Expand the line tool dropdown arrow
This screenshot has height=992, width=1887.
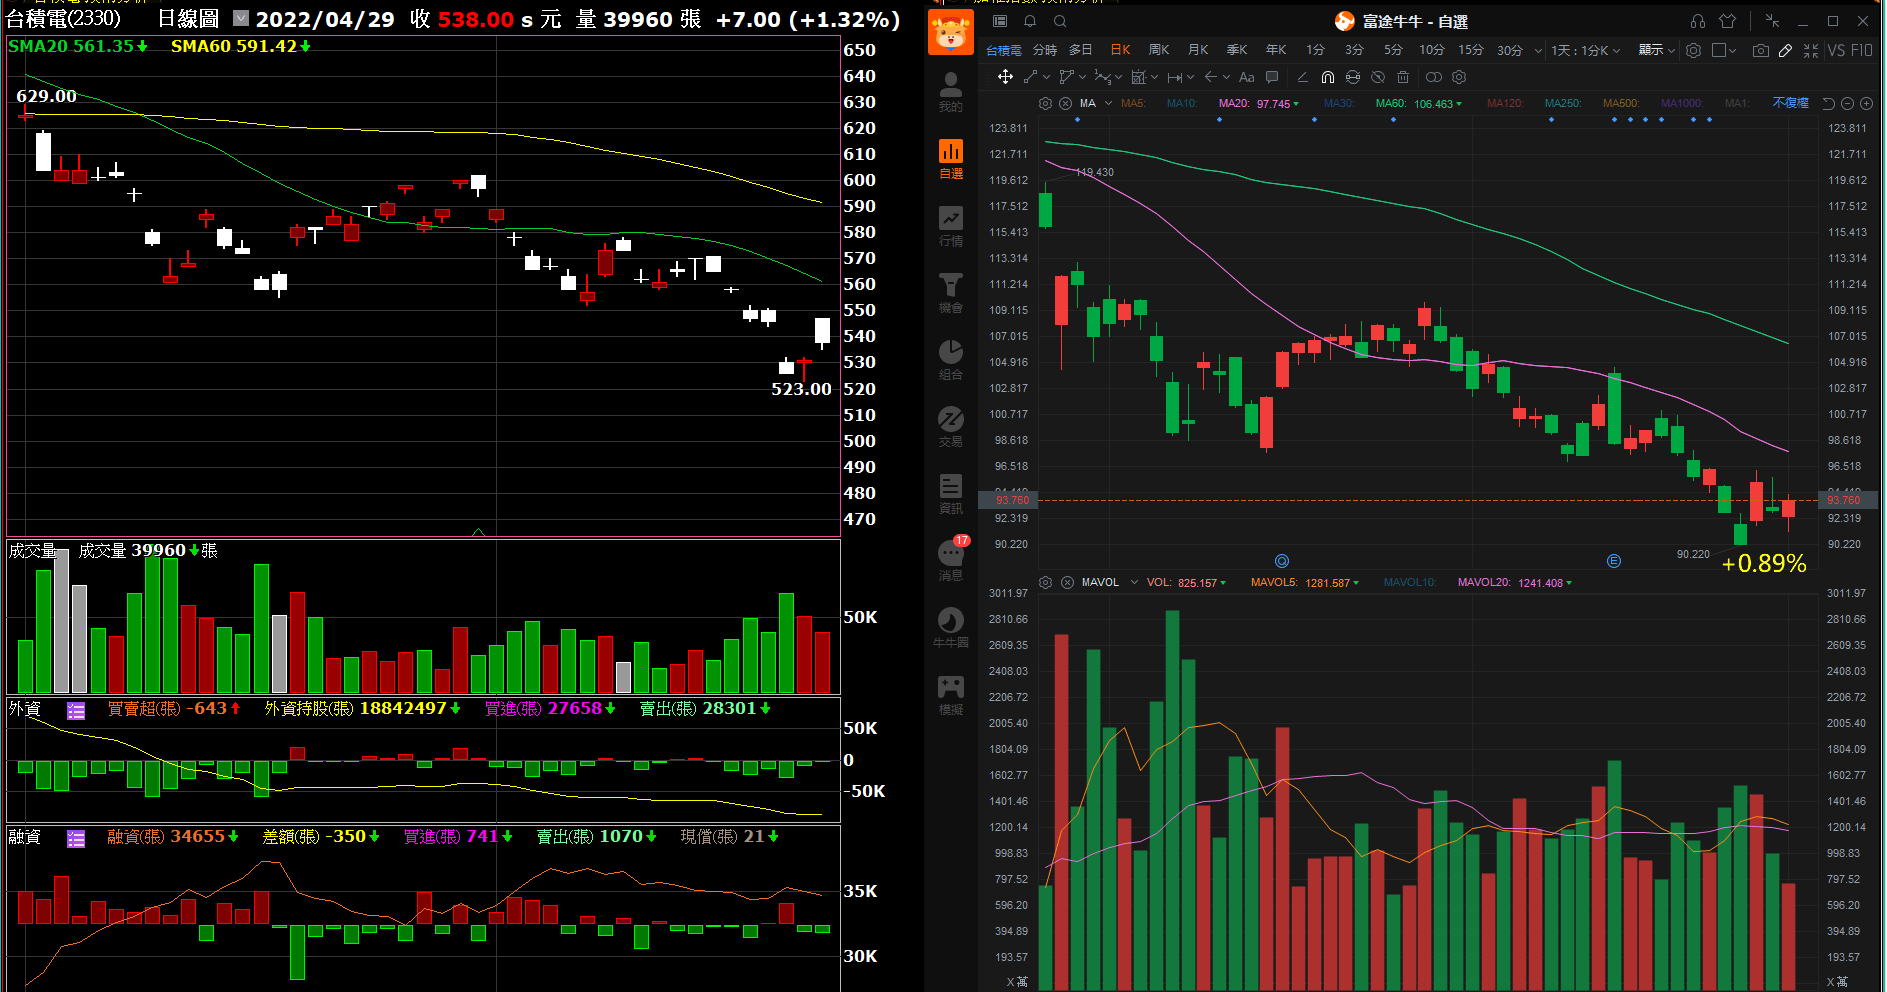coord(1046,77)
